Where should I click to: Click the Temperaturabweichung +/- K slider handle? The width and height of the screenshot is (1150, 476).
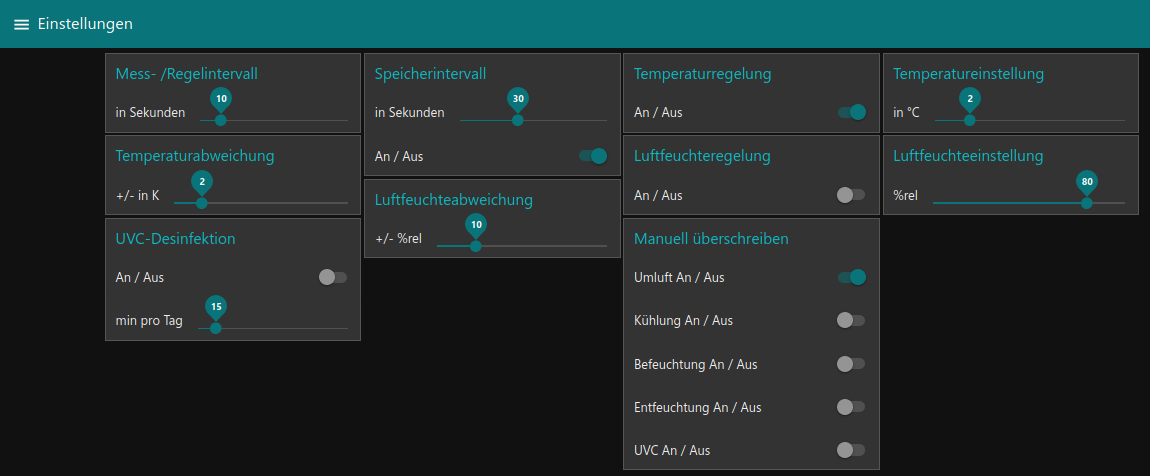[x=202, y=203]
